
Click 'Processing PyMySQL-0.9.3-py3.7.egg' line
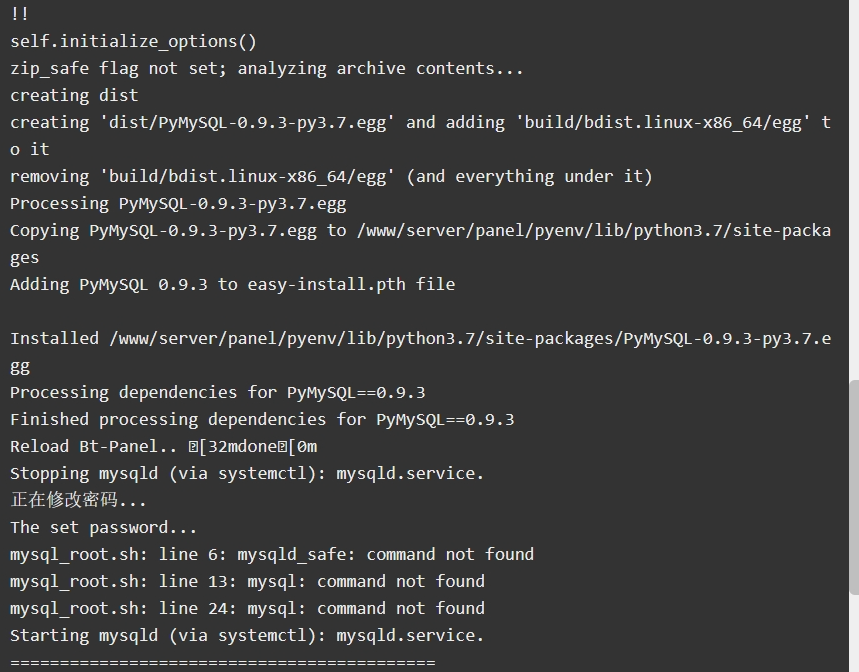coord(178,204)
